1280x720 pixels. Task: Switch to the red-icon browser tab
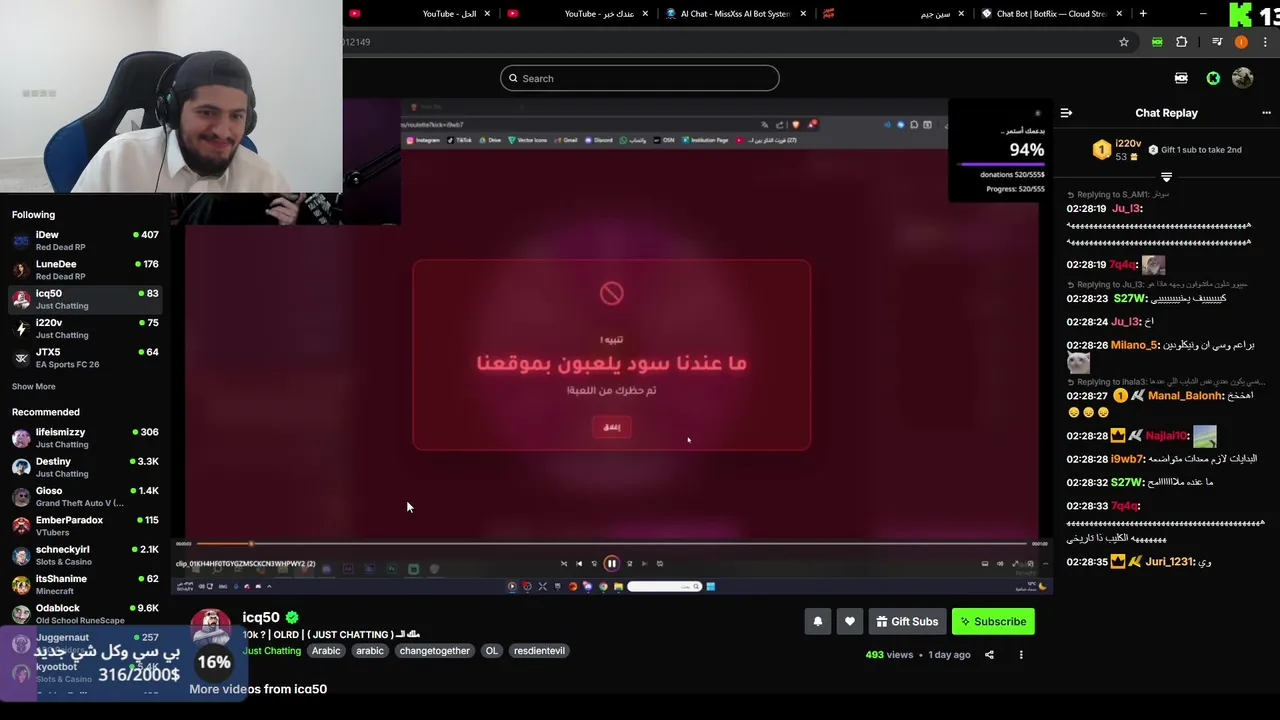tap(893, 14)
